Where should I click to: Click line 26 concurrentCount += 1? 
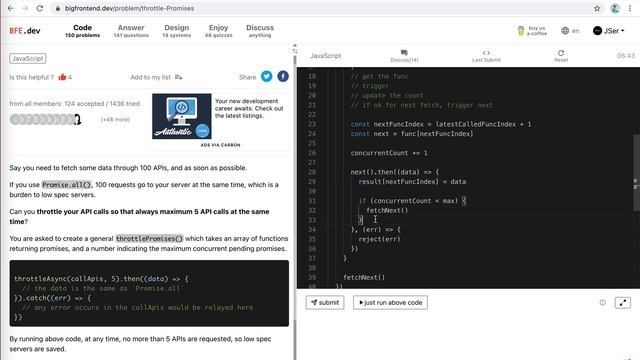tap(389, 153)
